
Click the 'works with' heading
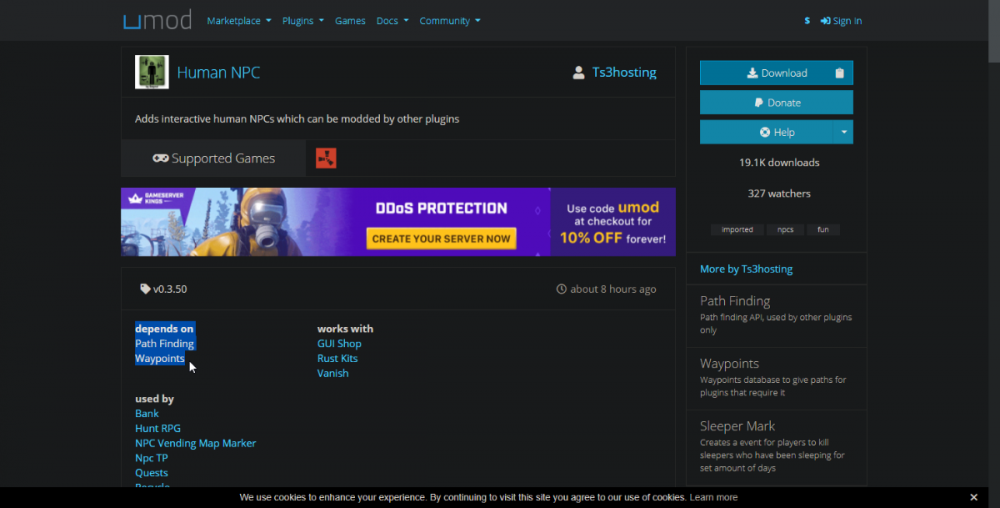[345, 329]
